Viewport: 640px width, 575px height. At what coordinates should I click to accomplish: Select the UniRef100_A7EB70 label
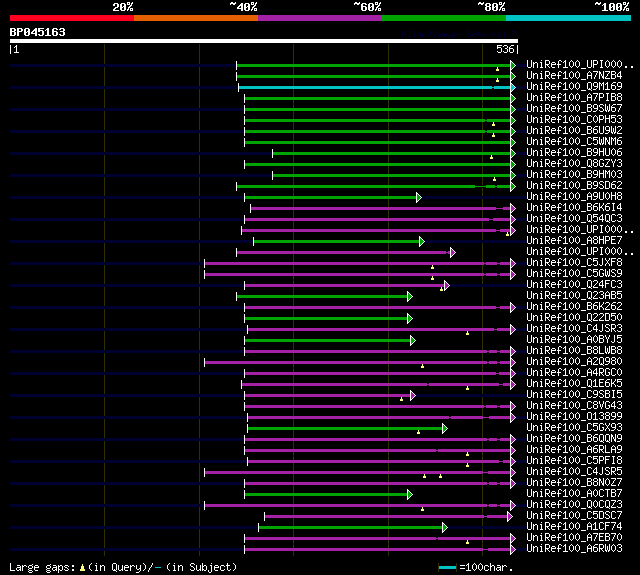[x=574, y=538]
